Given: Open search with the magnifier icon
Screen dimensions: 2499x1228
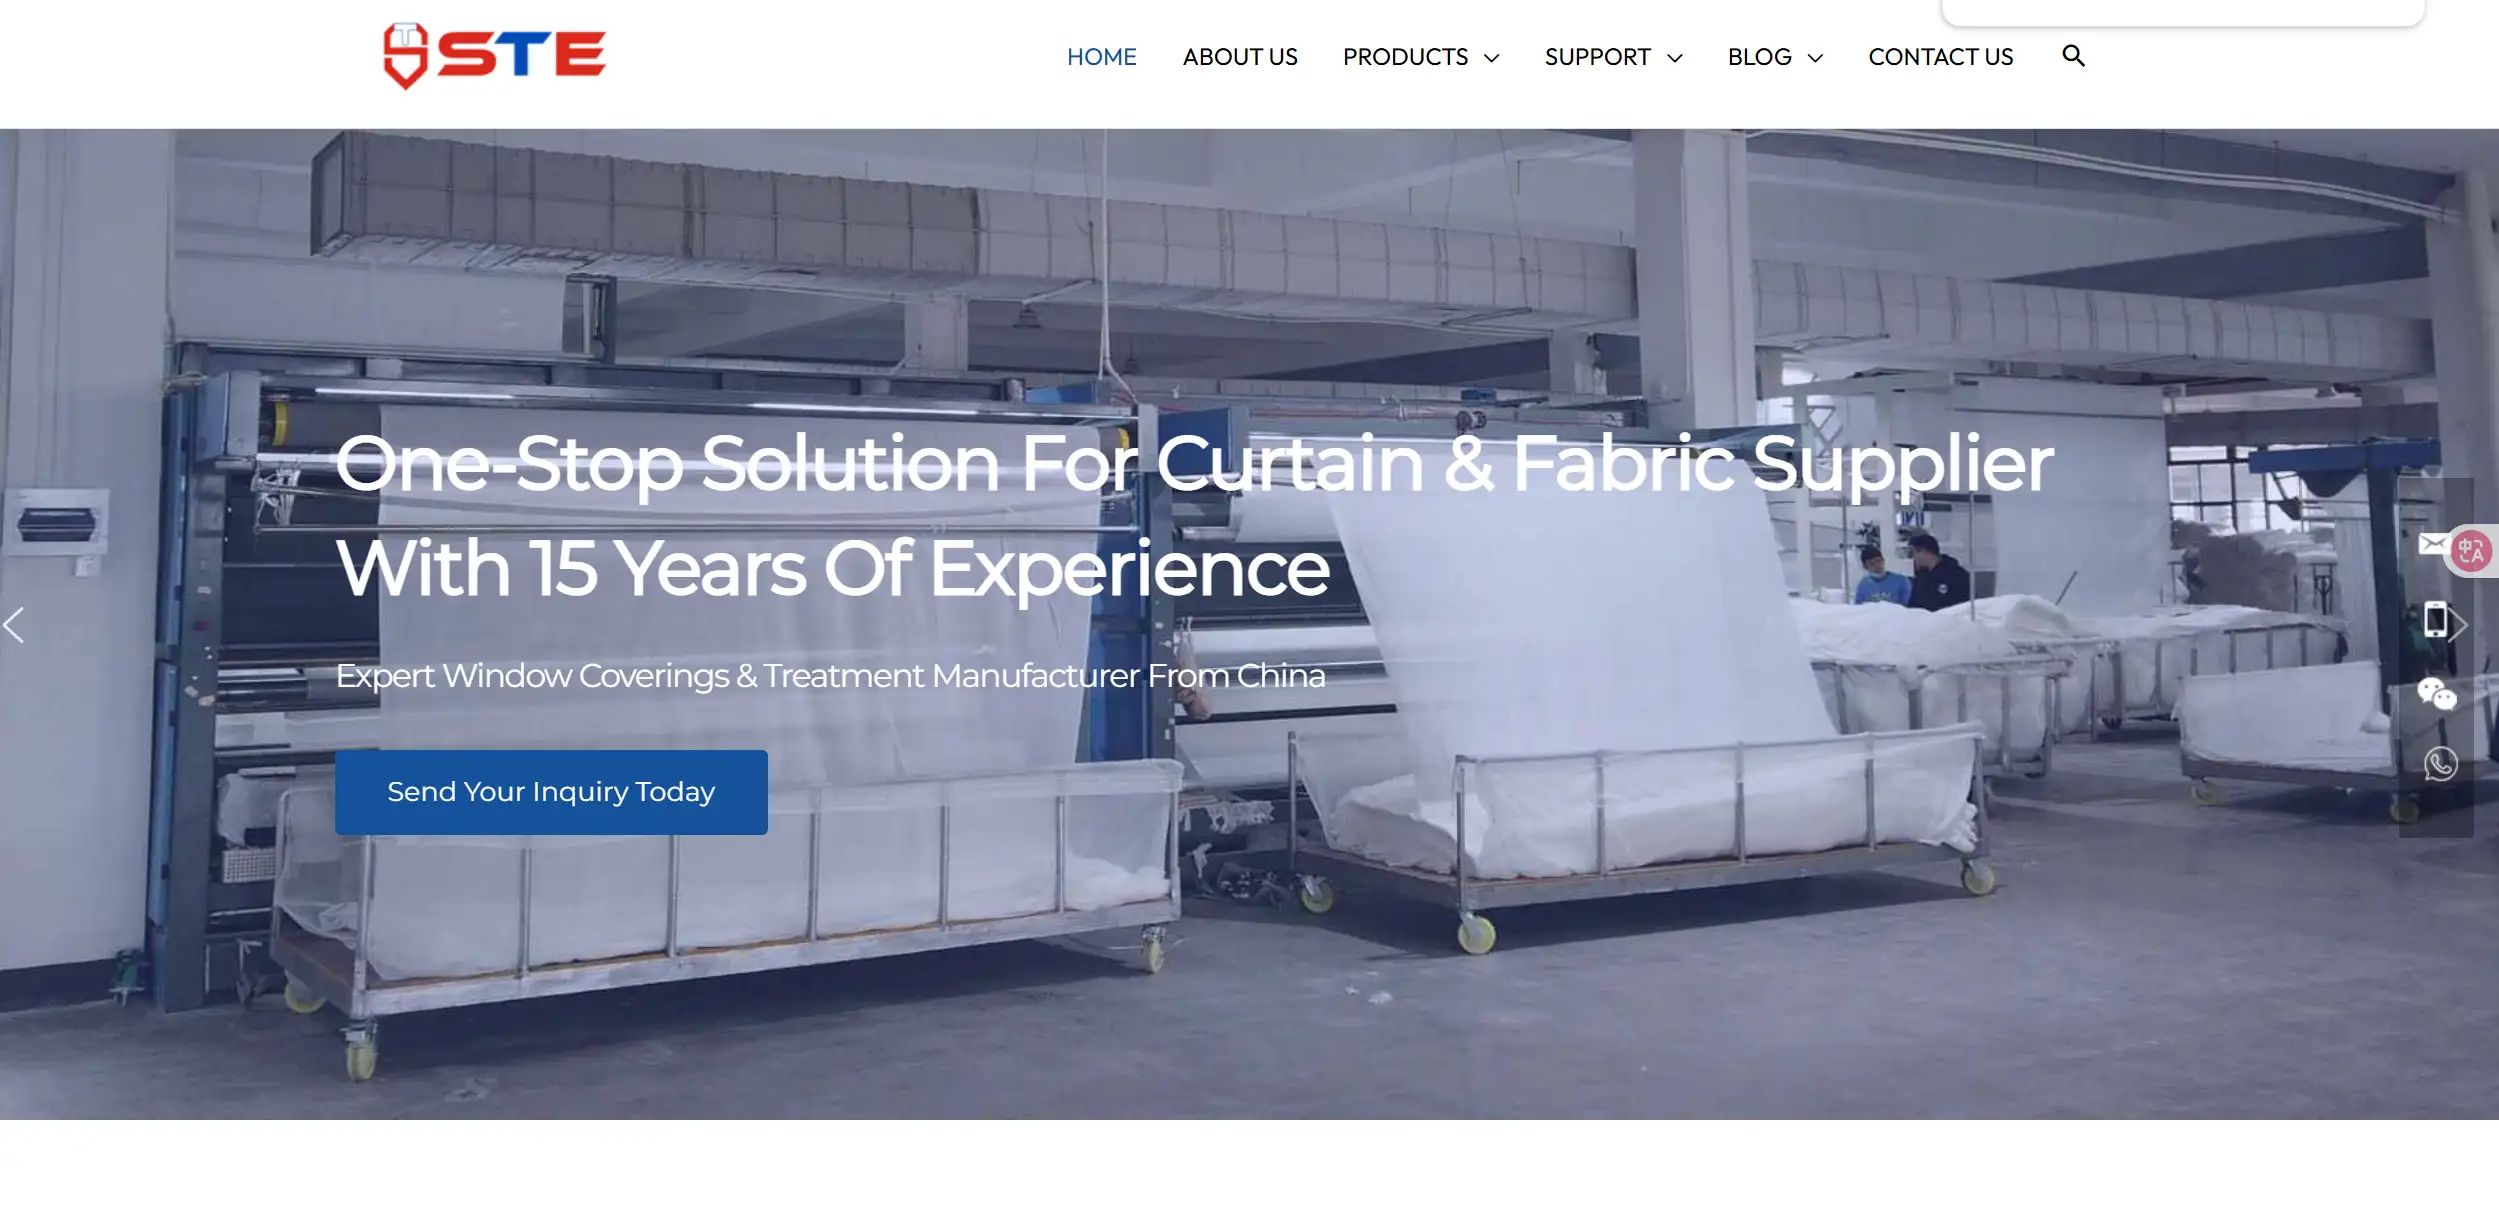Looking at the screenshot, I should click(2073, 56).
